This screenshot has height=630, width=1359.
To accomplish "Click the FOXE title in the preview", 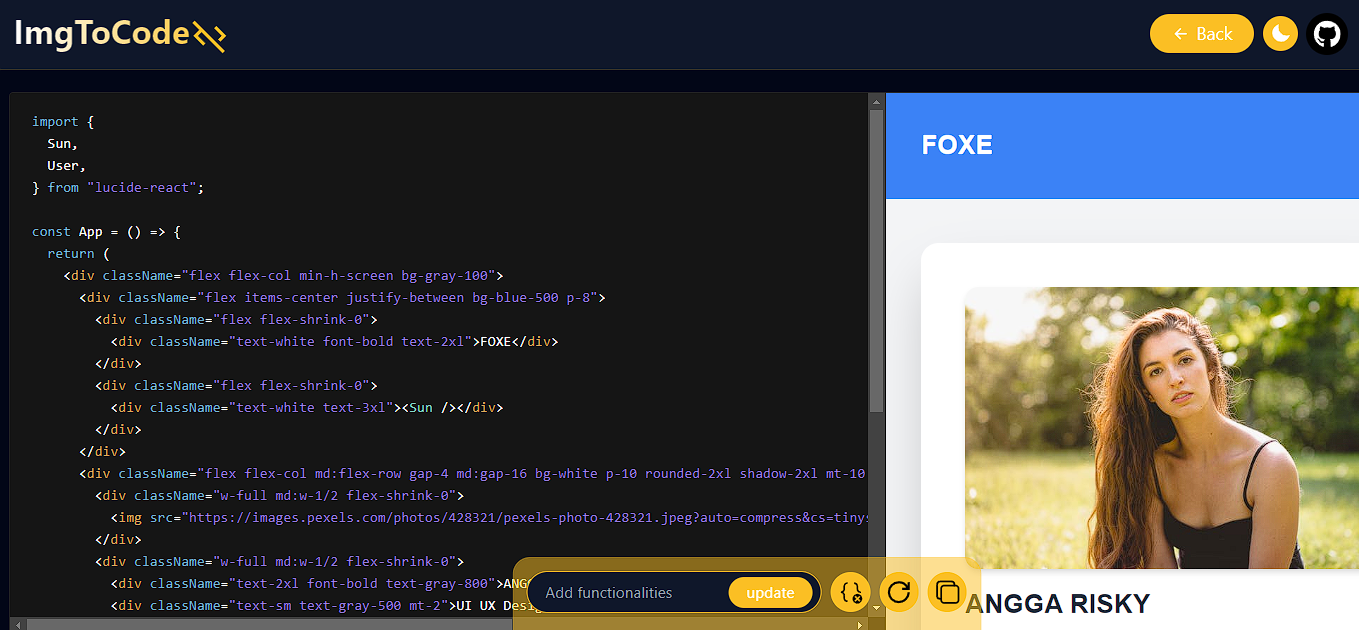I will (x=957, y=145).
